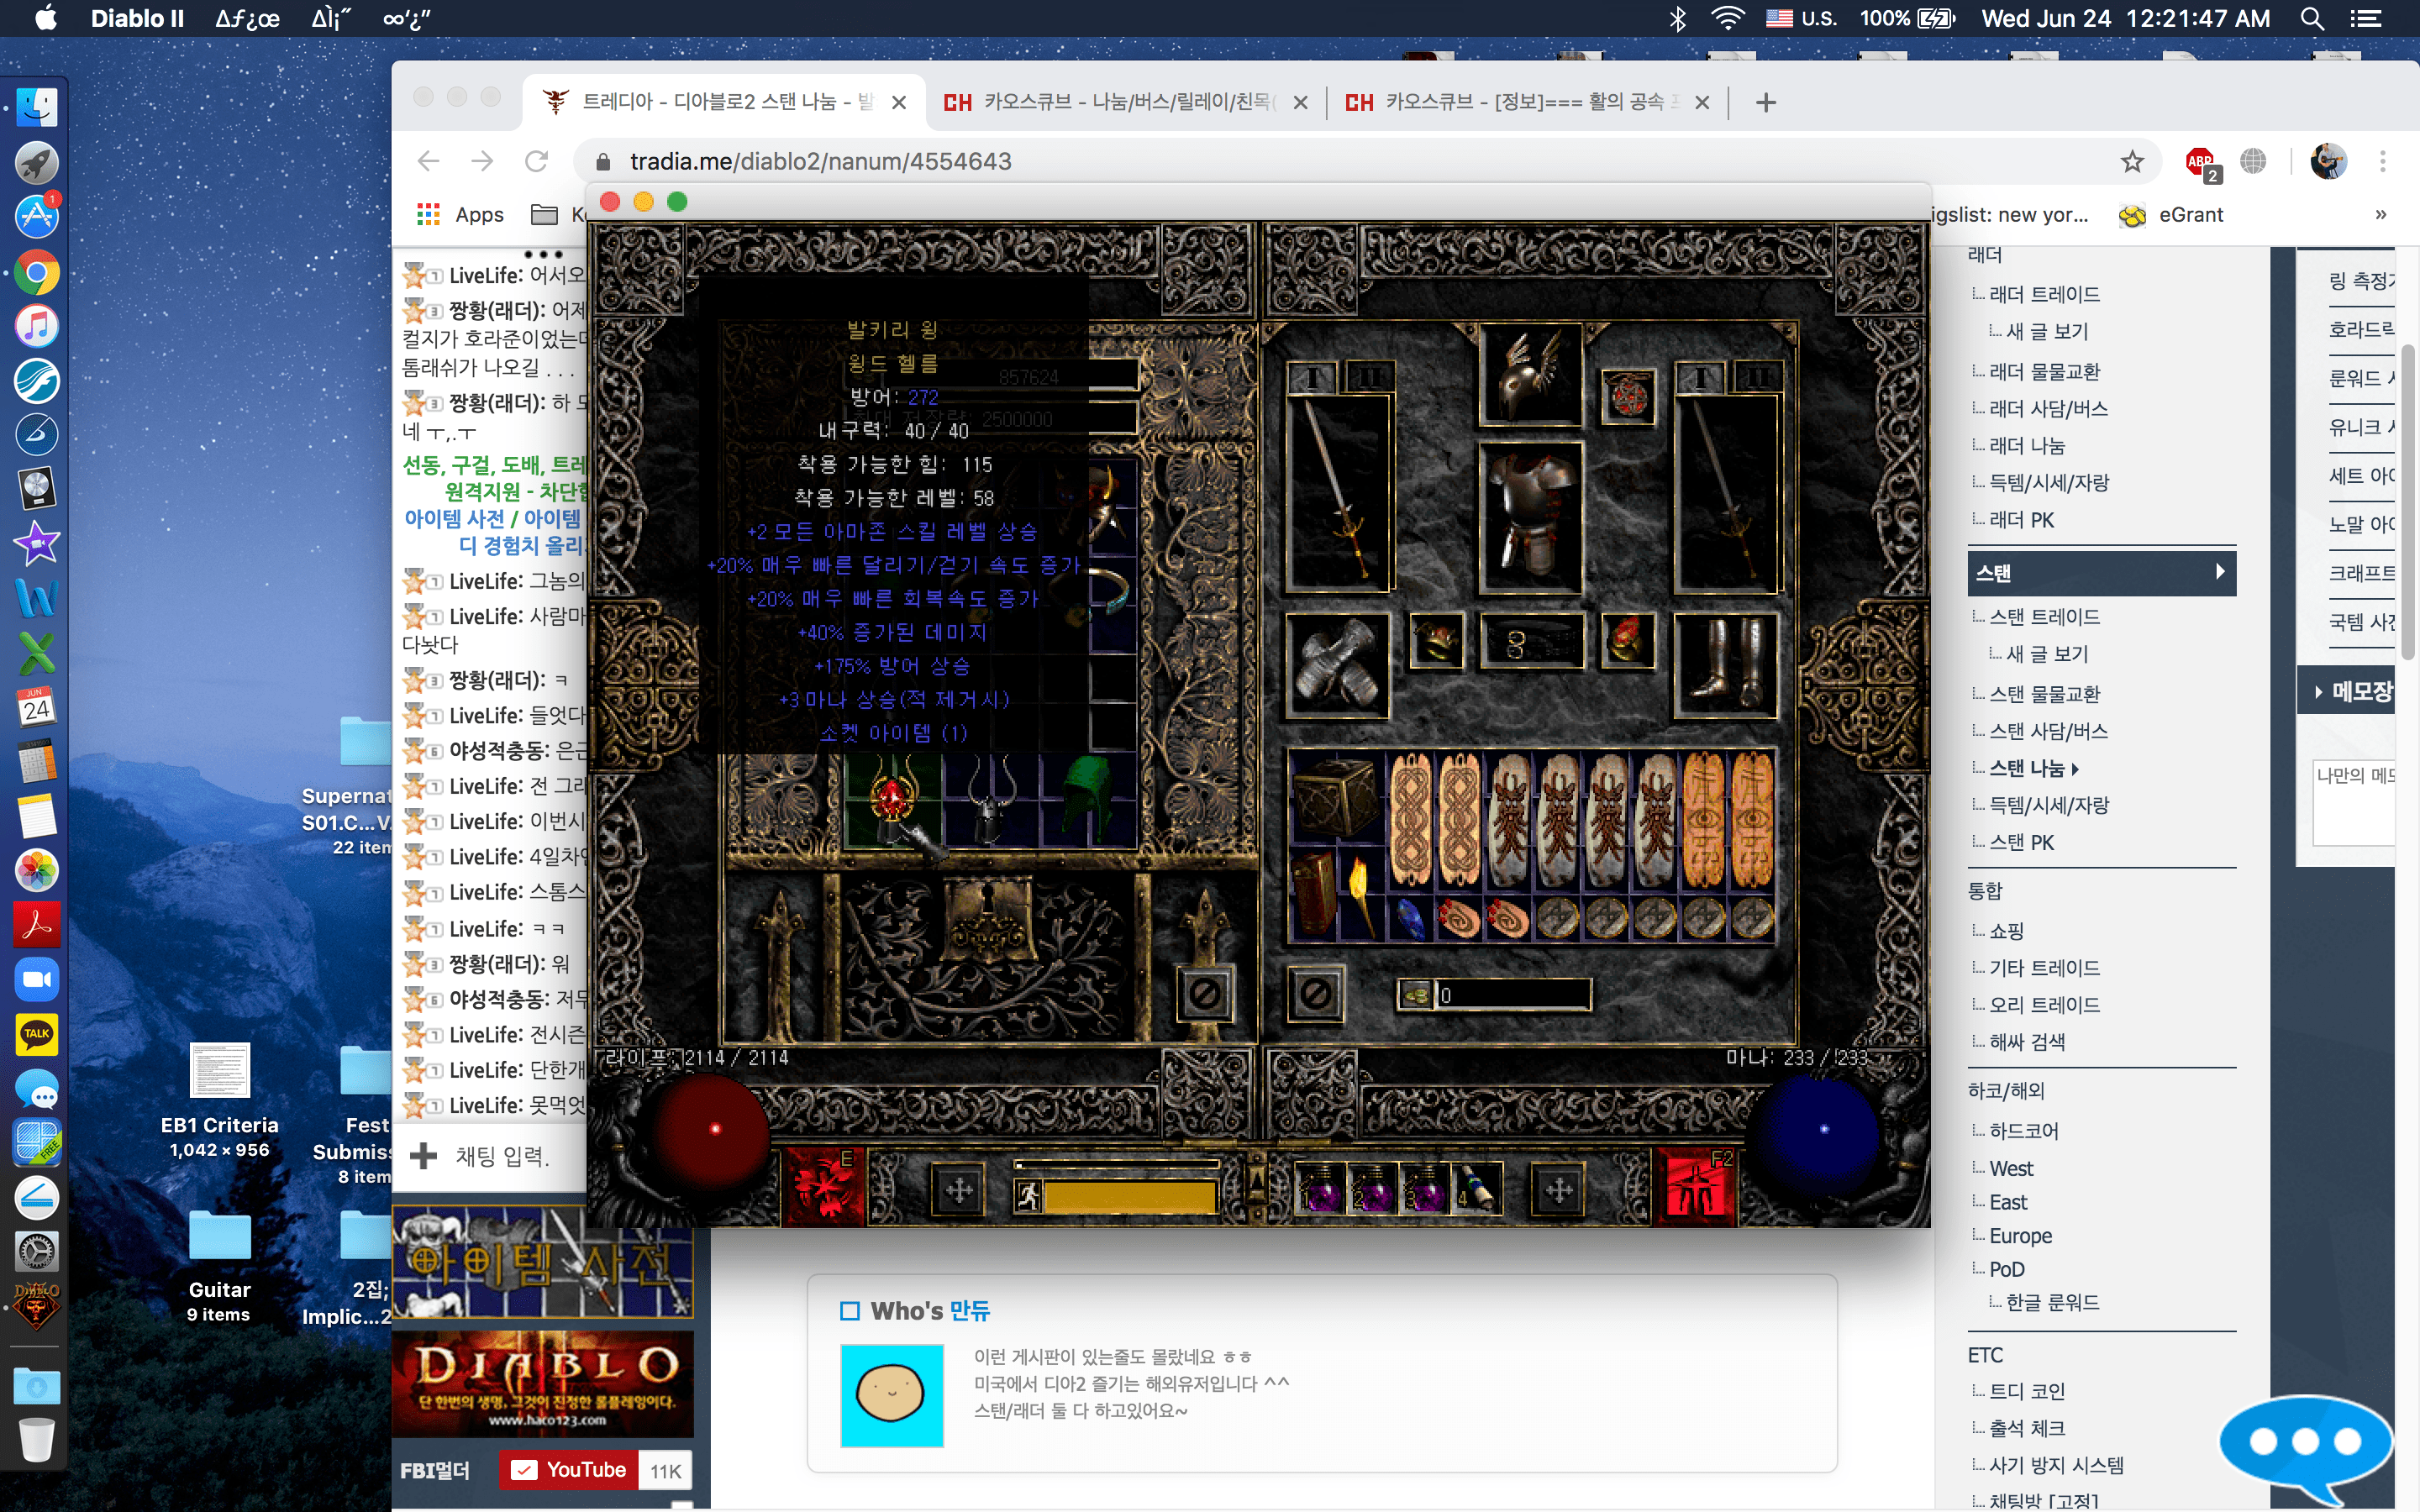2420x1512 pixels.
Task: Open the eGrant bookmark
Action: pyautogui.click(x=2171, y=214)
